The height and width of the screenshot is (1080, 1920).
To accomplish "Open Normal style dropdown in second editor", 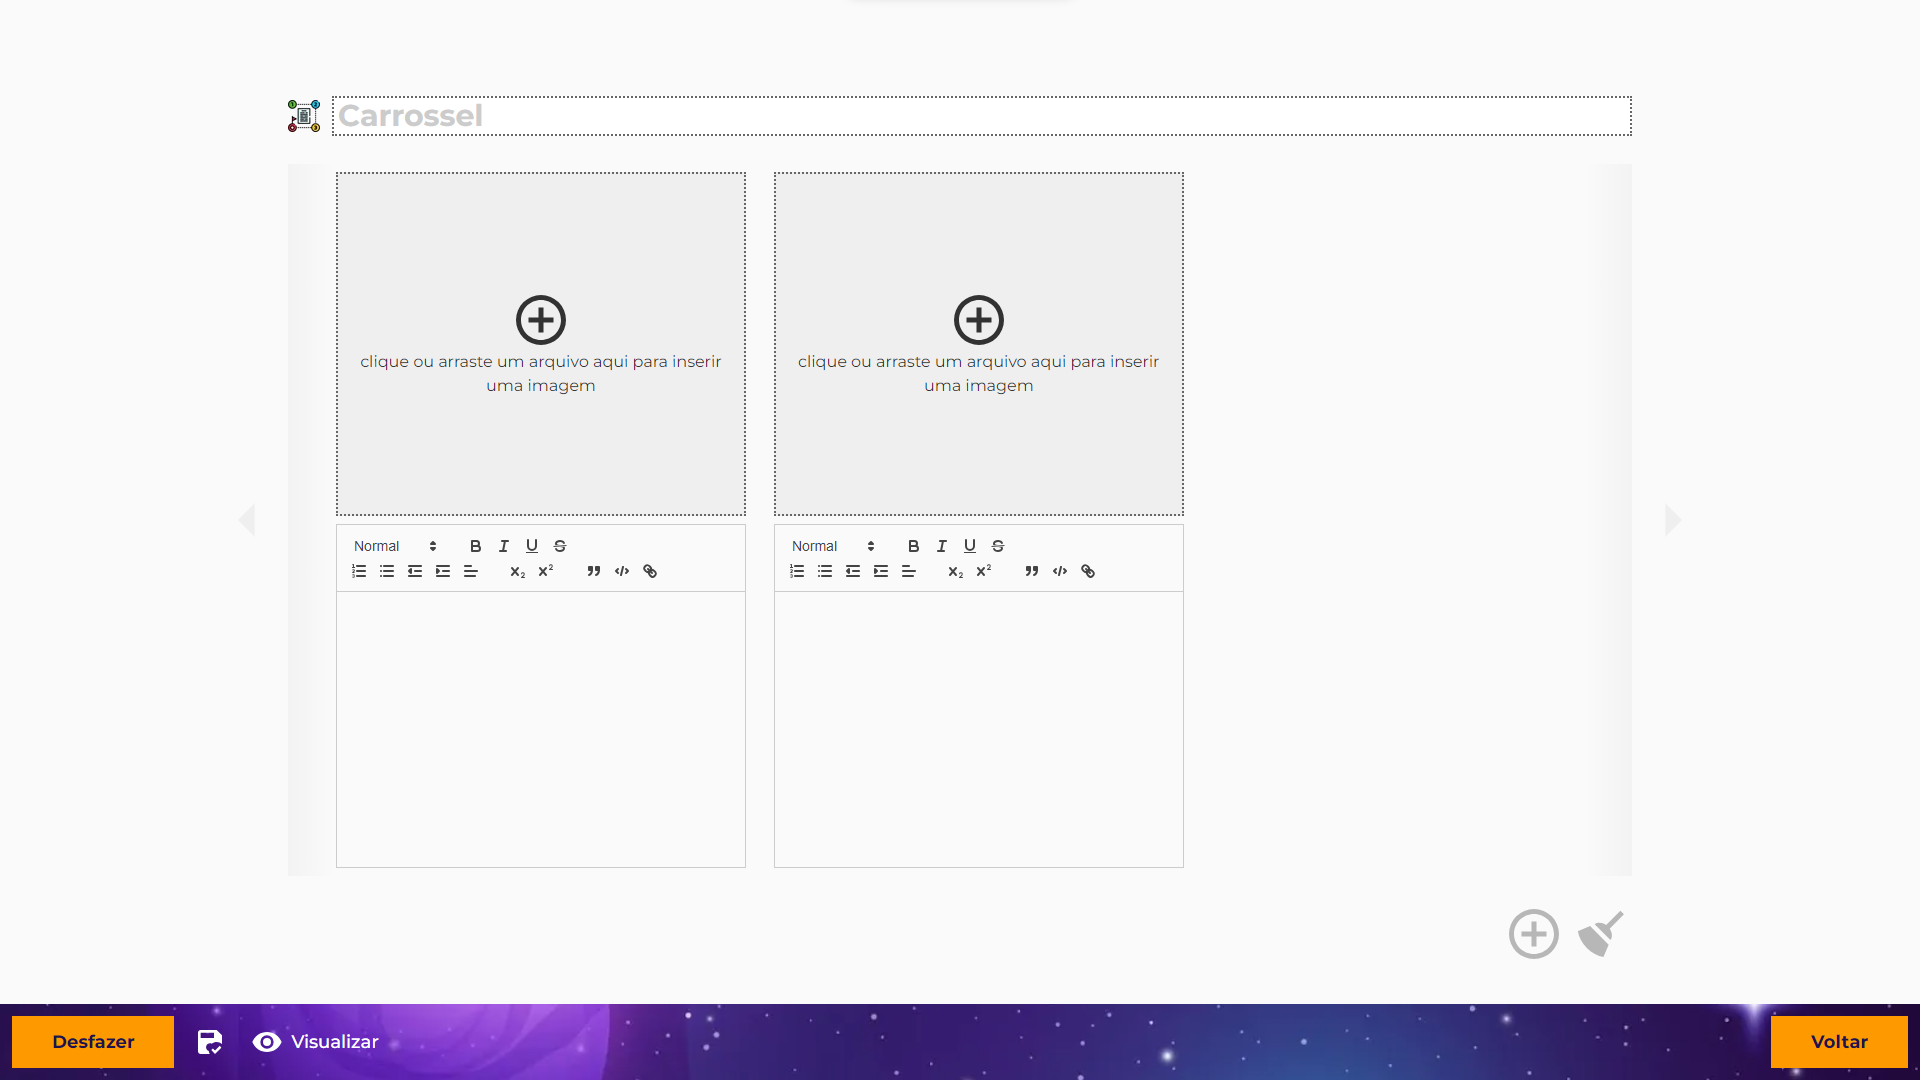I will point(833,546).
